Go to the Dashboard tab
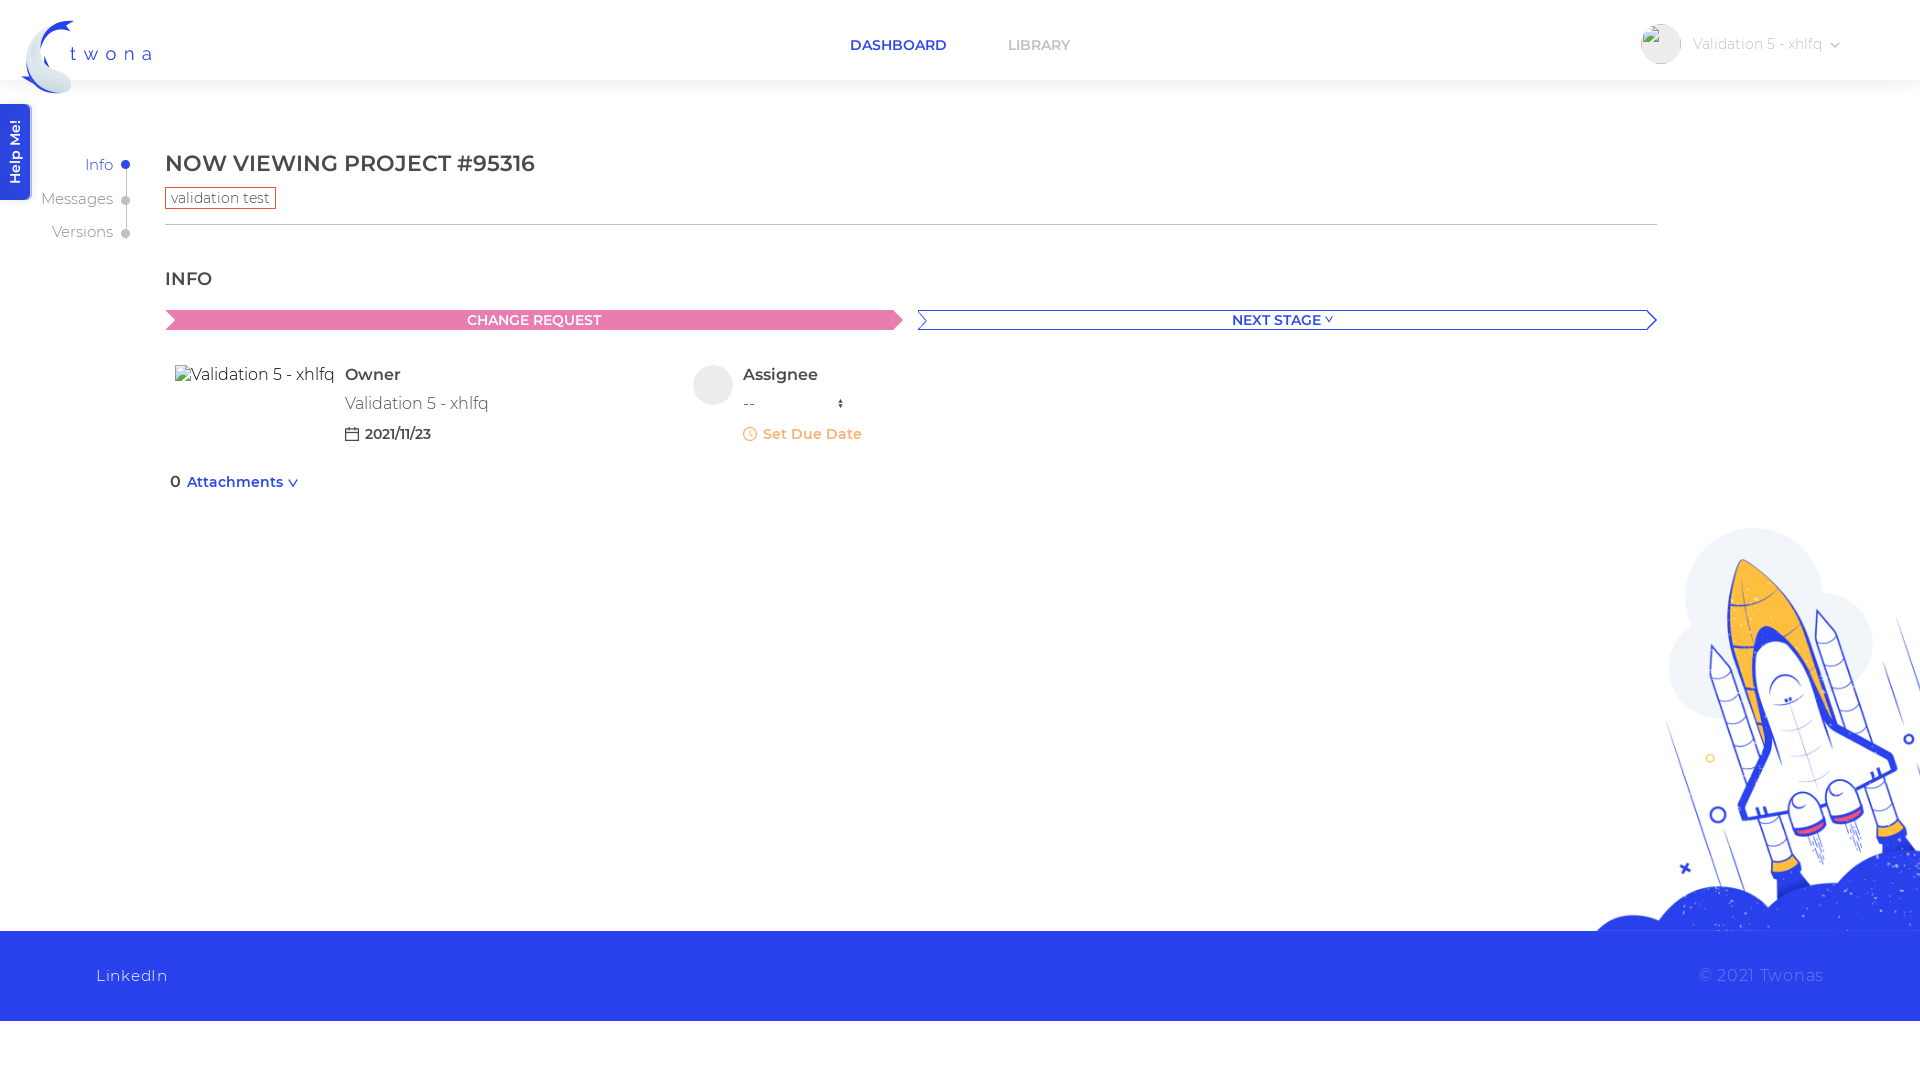This screenshot has width=1920, height=1080. (x=898, y=45)
